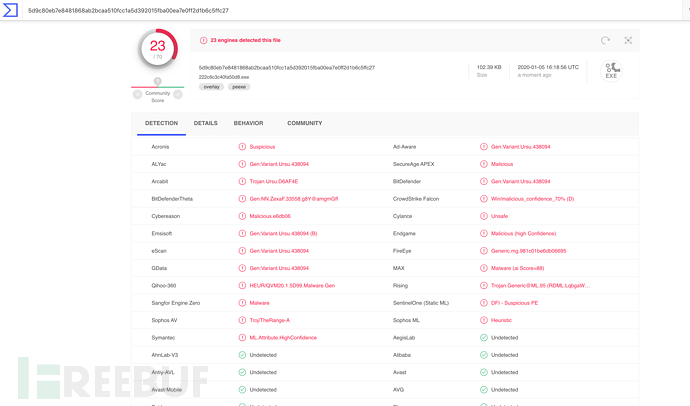Image resolution: width=690 pixels, height=406 pixels.
Task: Click the Antiy-AVL 'Undetected' result
Action: pyautogui.click(x=263, y=373)
